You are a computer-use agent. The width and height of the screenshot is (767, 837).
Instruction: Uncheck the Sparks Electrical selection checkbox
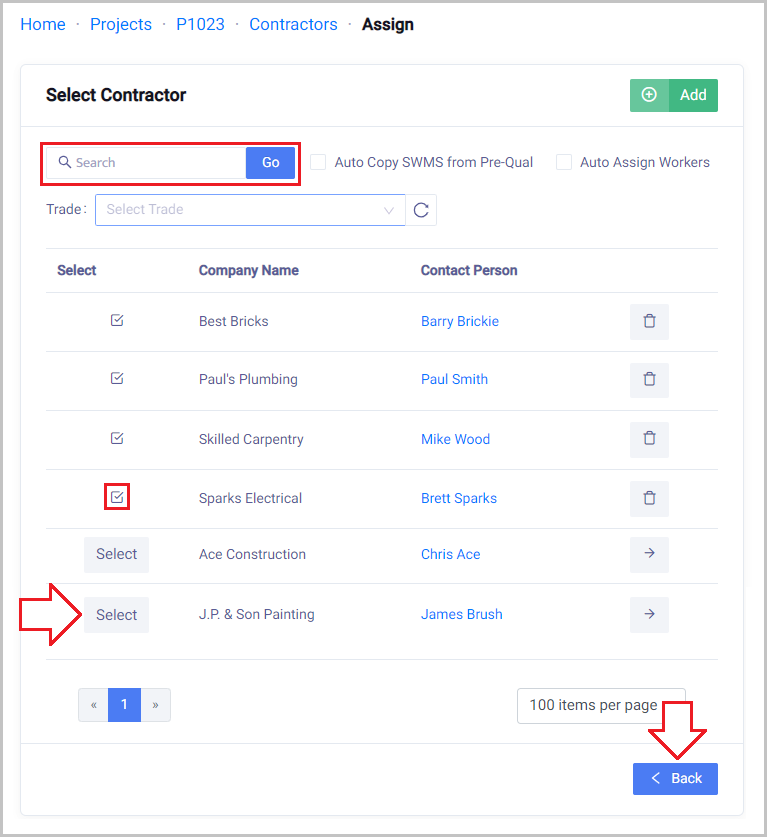click(117, 497)
